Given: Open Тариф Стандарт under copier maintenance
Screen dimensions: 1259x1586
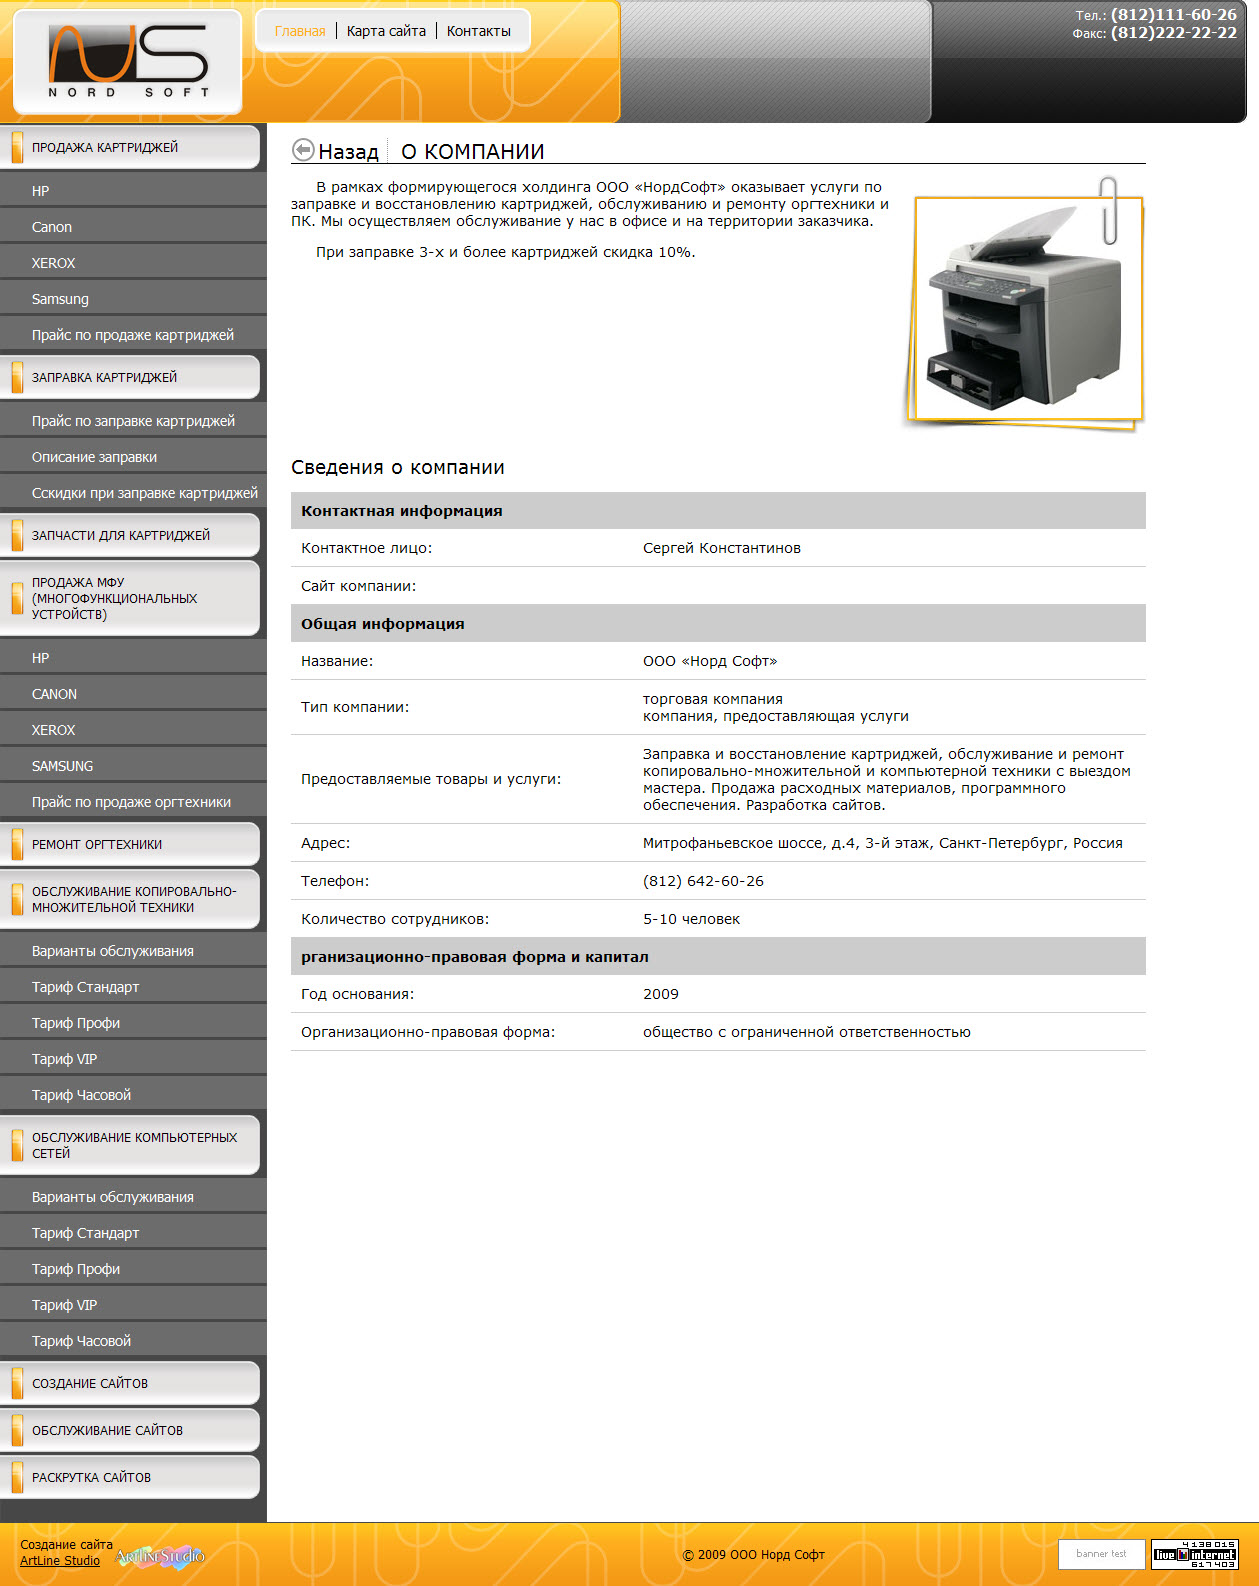Looking at the screenshot, I should click(x=133, y=987).
